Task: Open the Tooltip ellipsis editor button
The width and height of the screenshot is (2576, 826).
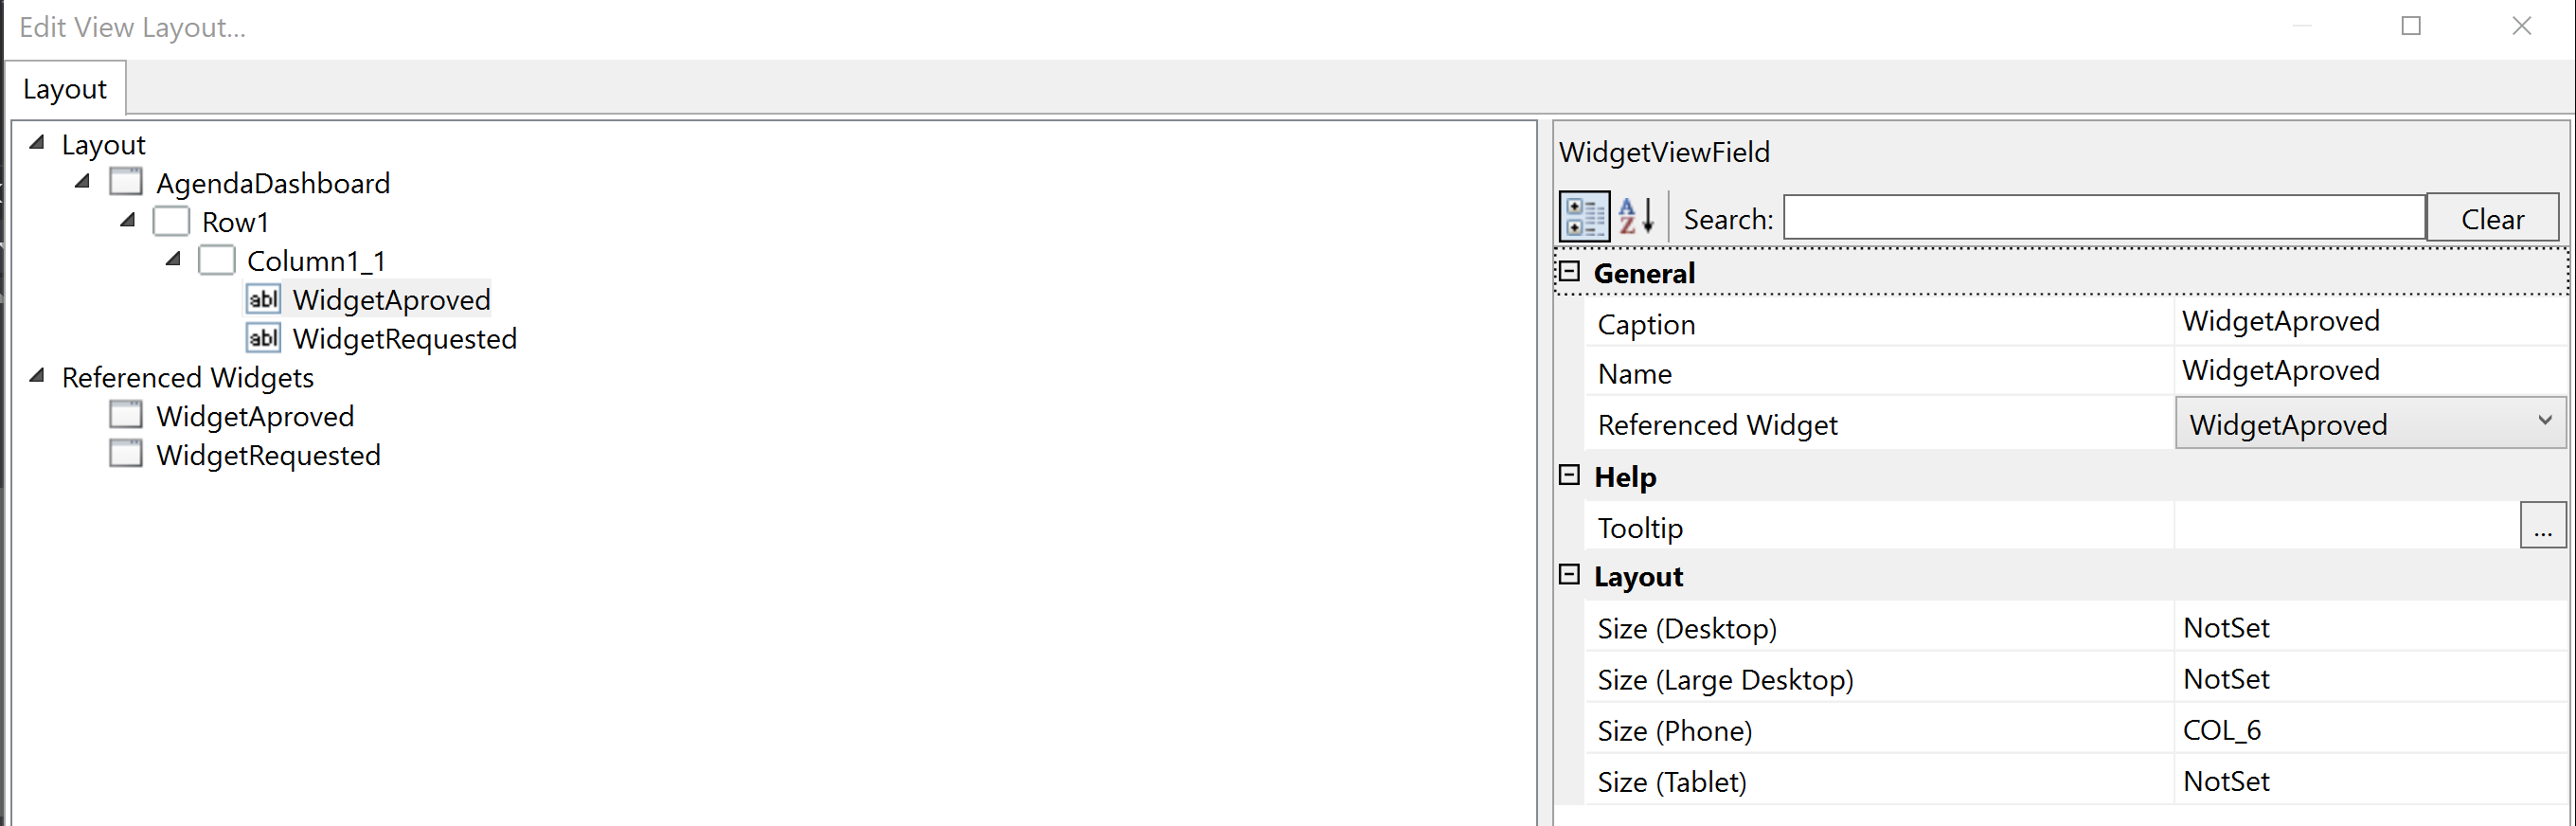Action: tap(2542, 526)
